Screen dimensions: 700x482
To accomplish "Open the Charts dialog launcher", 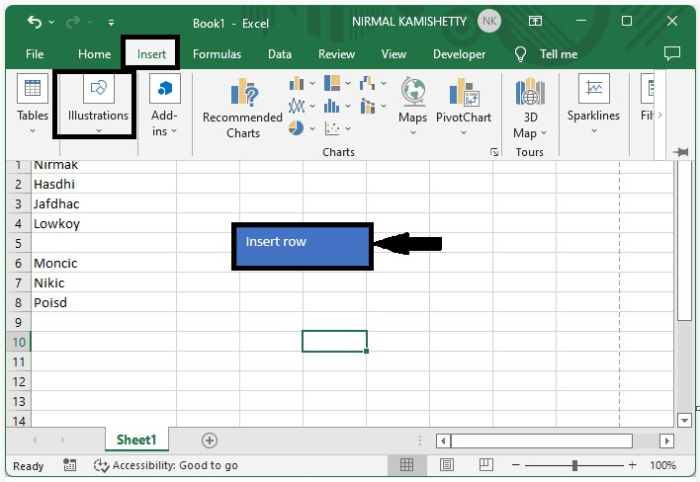I will (494, 152).
